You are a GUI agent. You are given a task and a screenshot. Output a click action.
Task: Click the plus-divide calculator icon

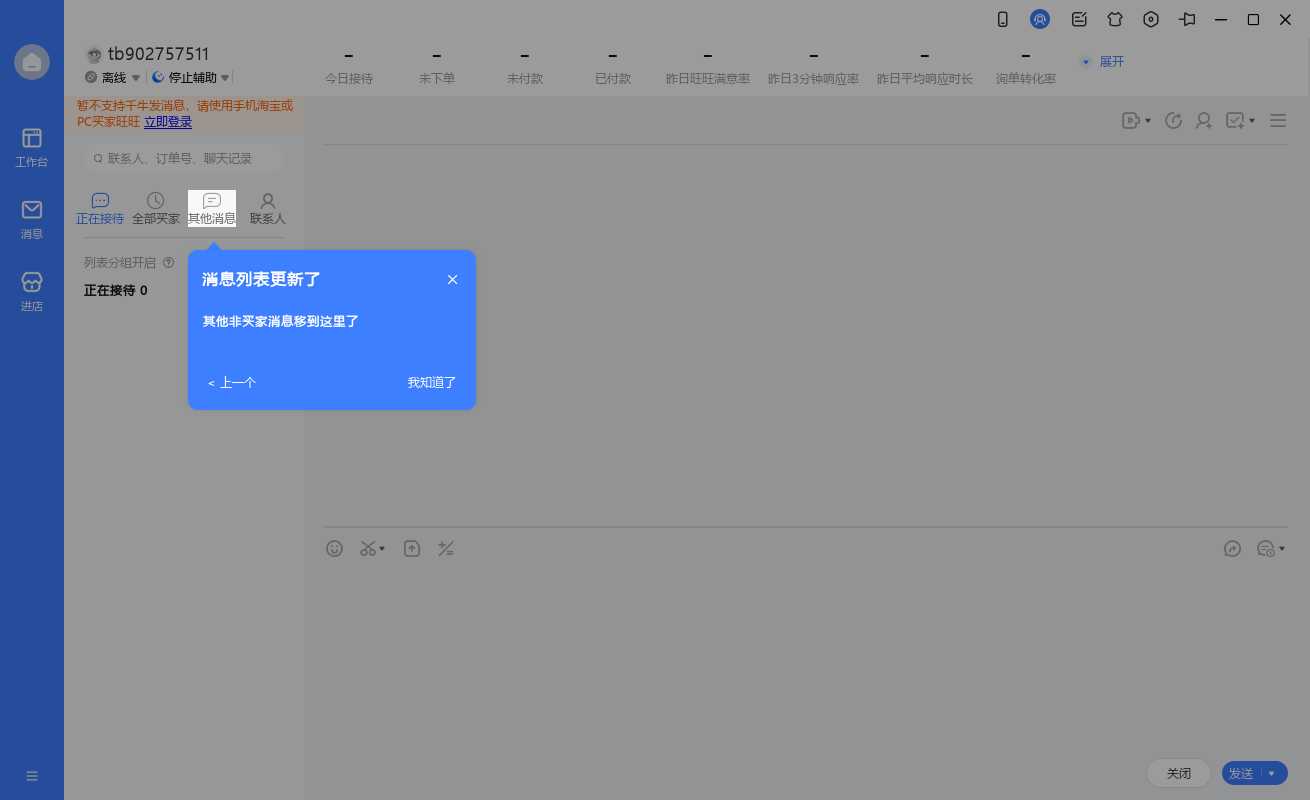tap(446, 548)
